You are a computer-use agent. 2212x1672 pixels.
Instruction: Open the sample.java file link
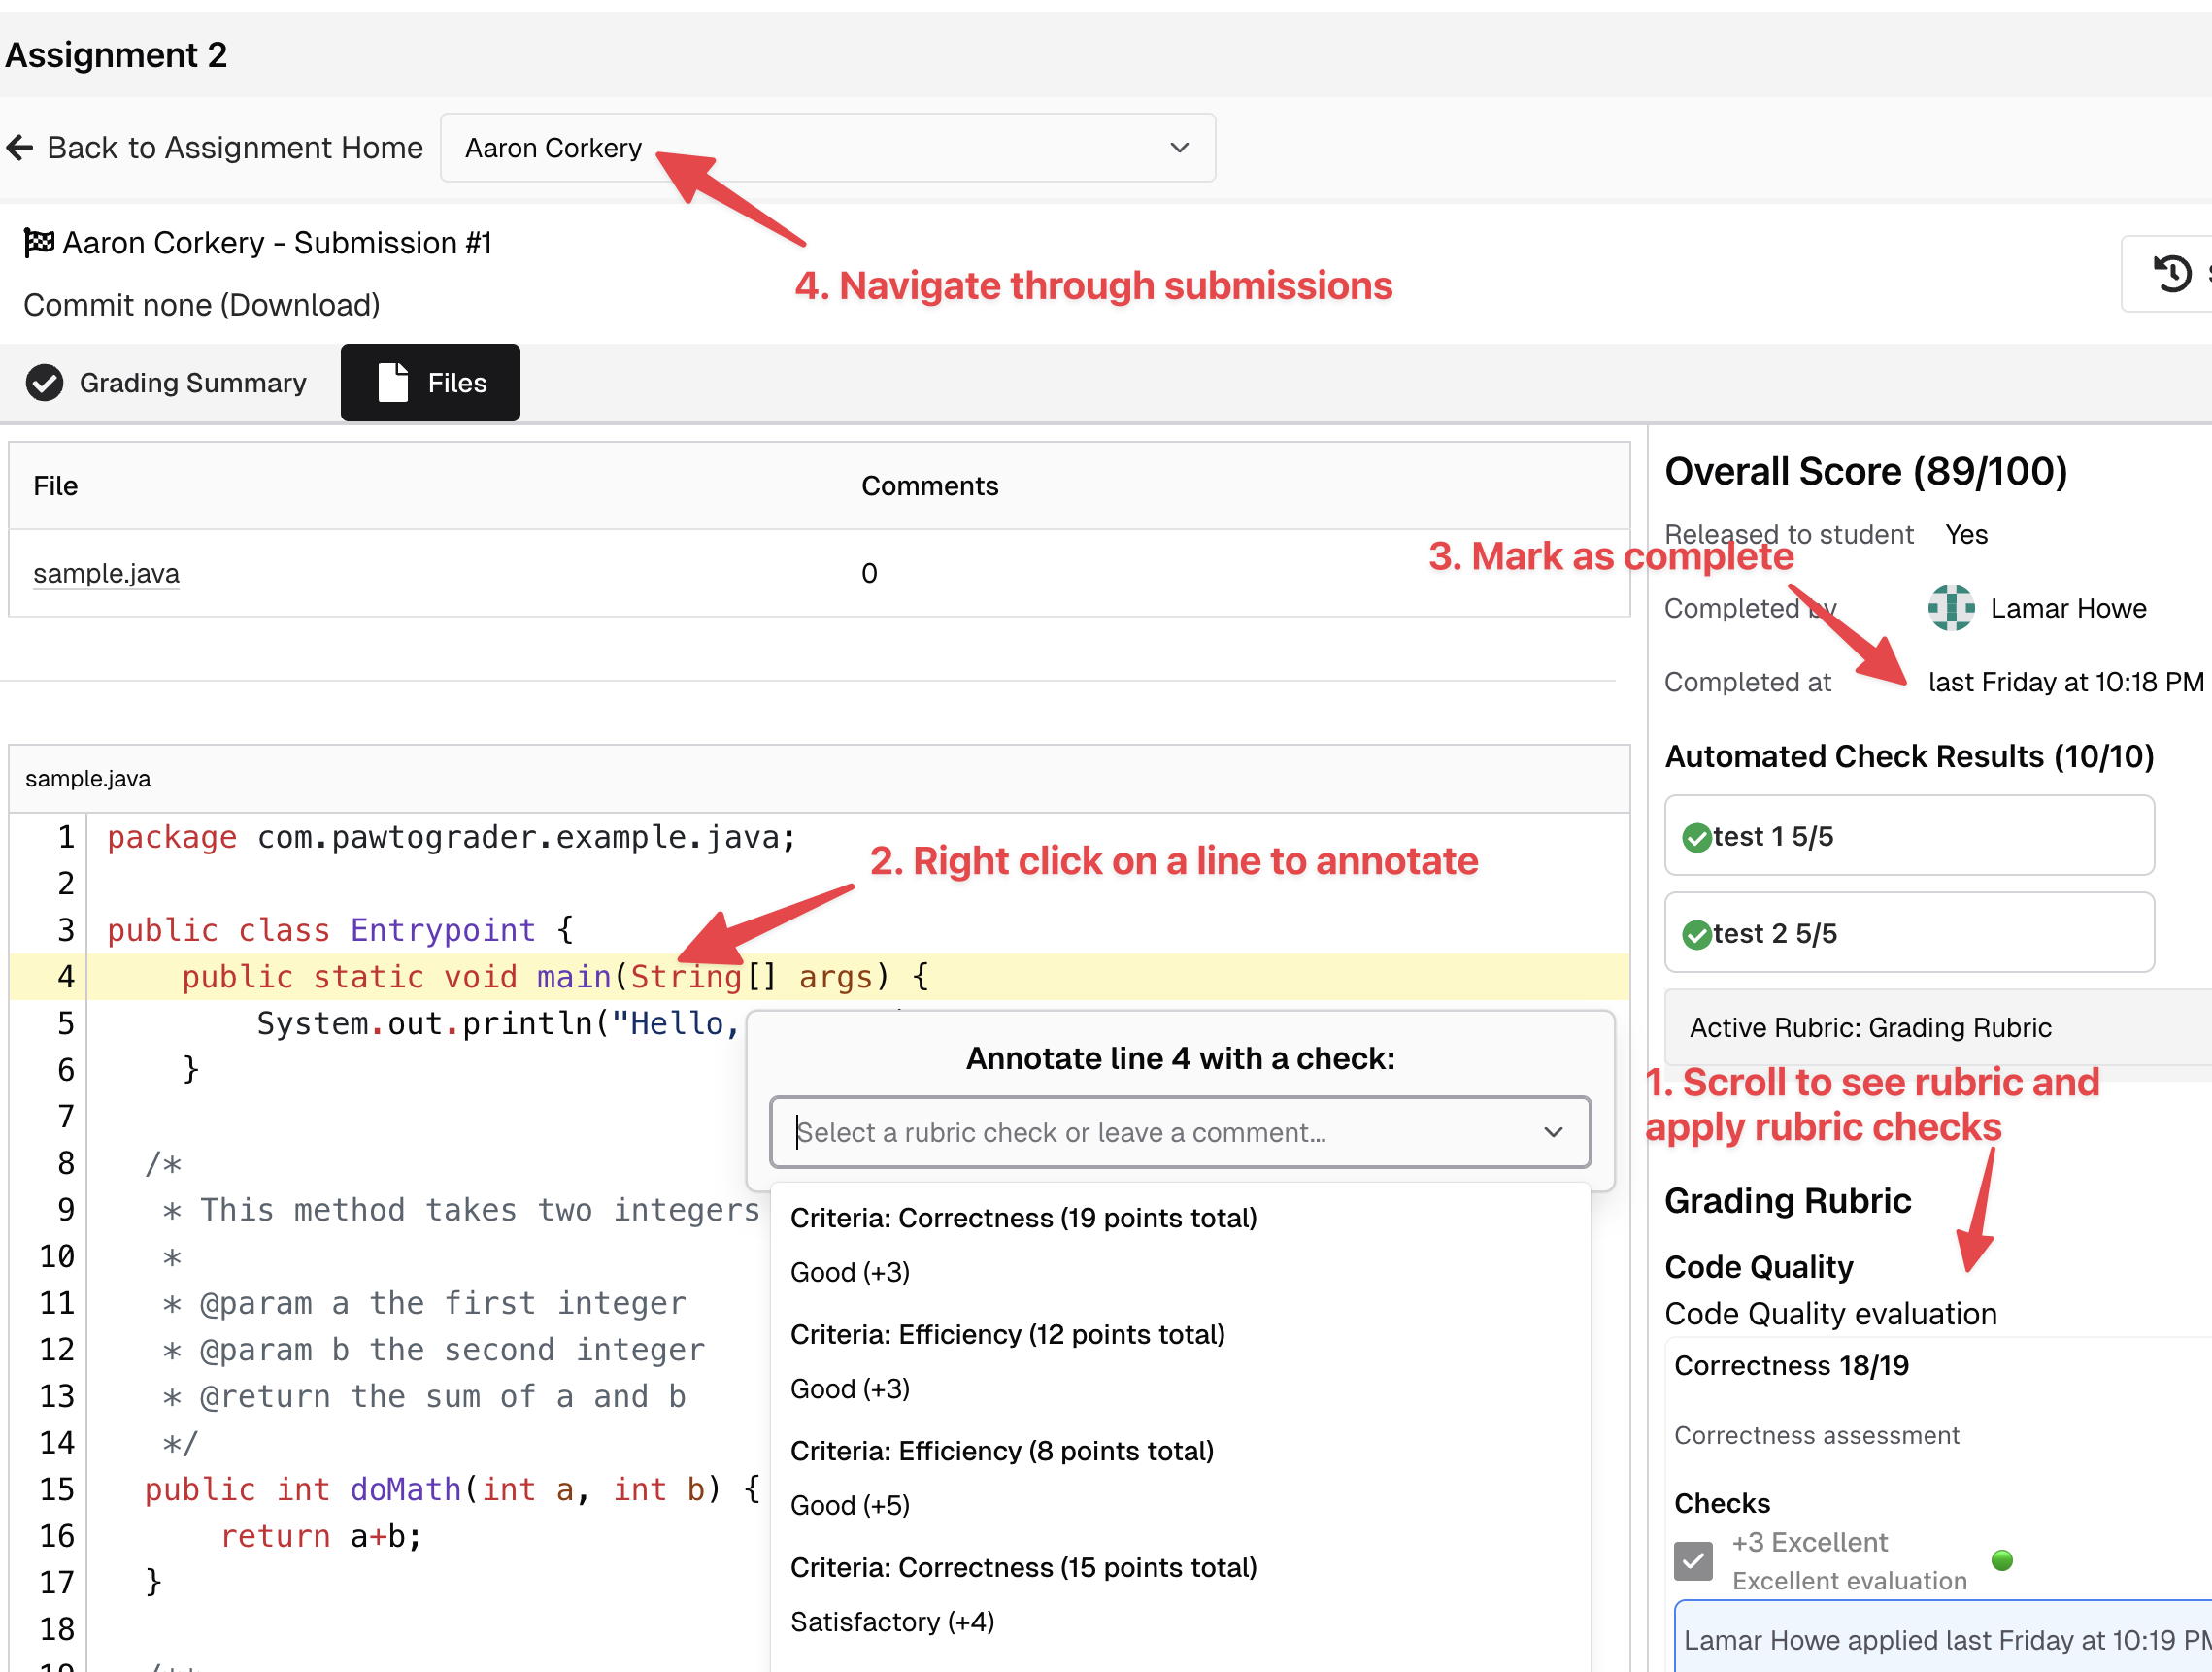tap(106, 573)
